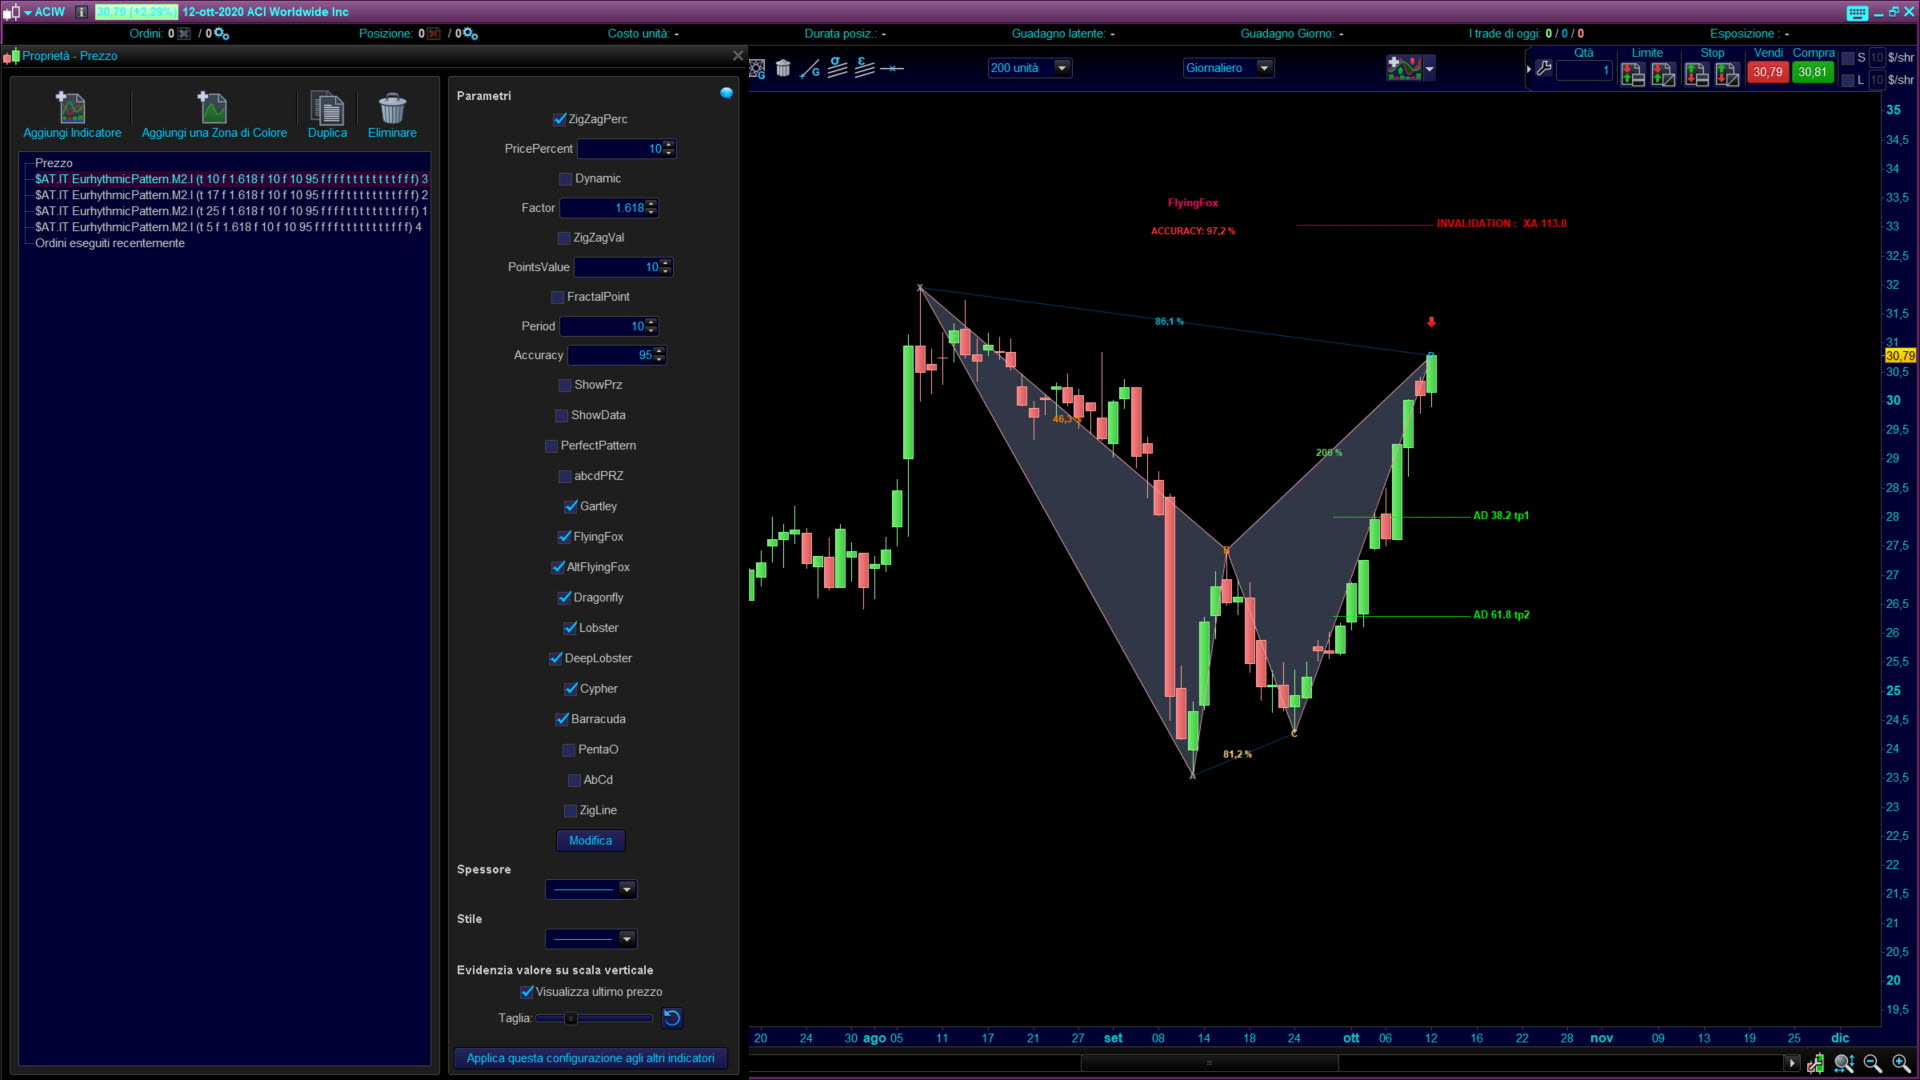Click the Aggiungi Indicatore icon
1920x1080 pixels.
71,108
